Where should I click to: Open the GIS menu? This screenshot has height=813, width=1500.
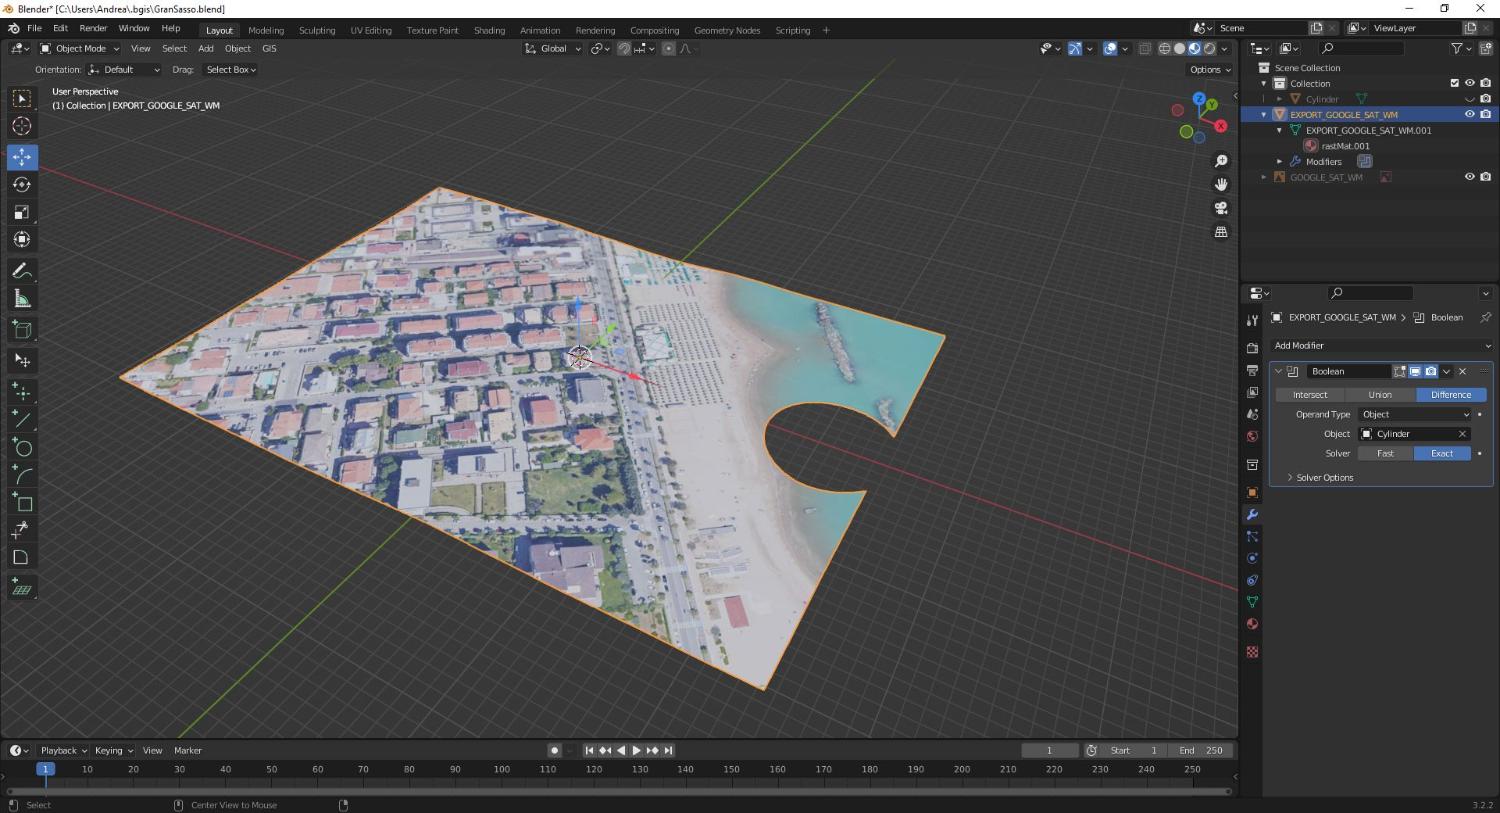point(269,48)
